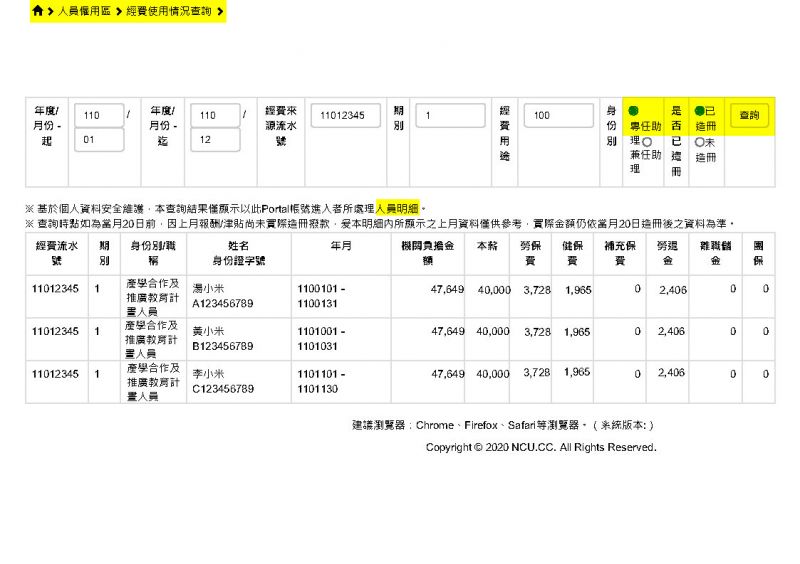Choose the 未造冊 radio option

[x=699, y=142]
